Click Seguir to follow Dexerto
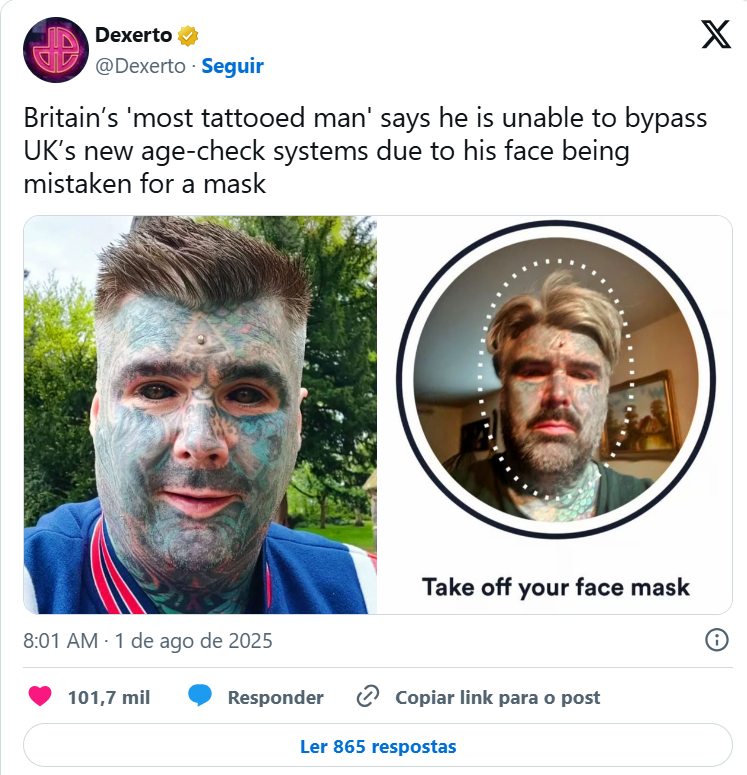Viewport: 747px width, 775px height. 232,66
